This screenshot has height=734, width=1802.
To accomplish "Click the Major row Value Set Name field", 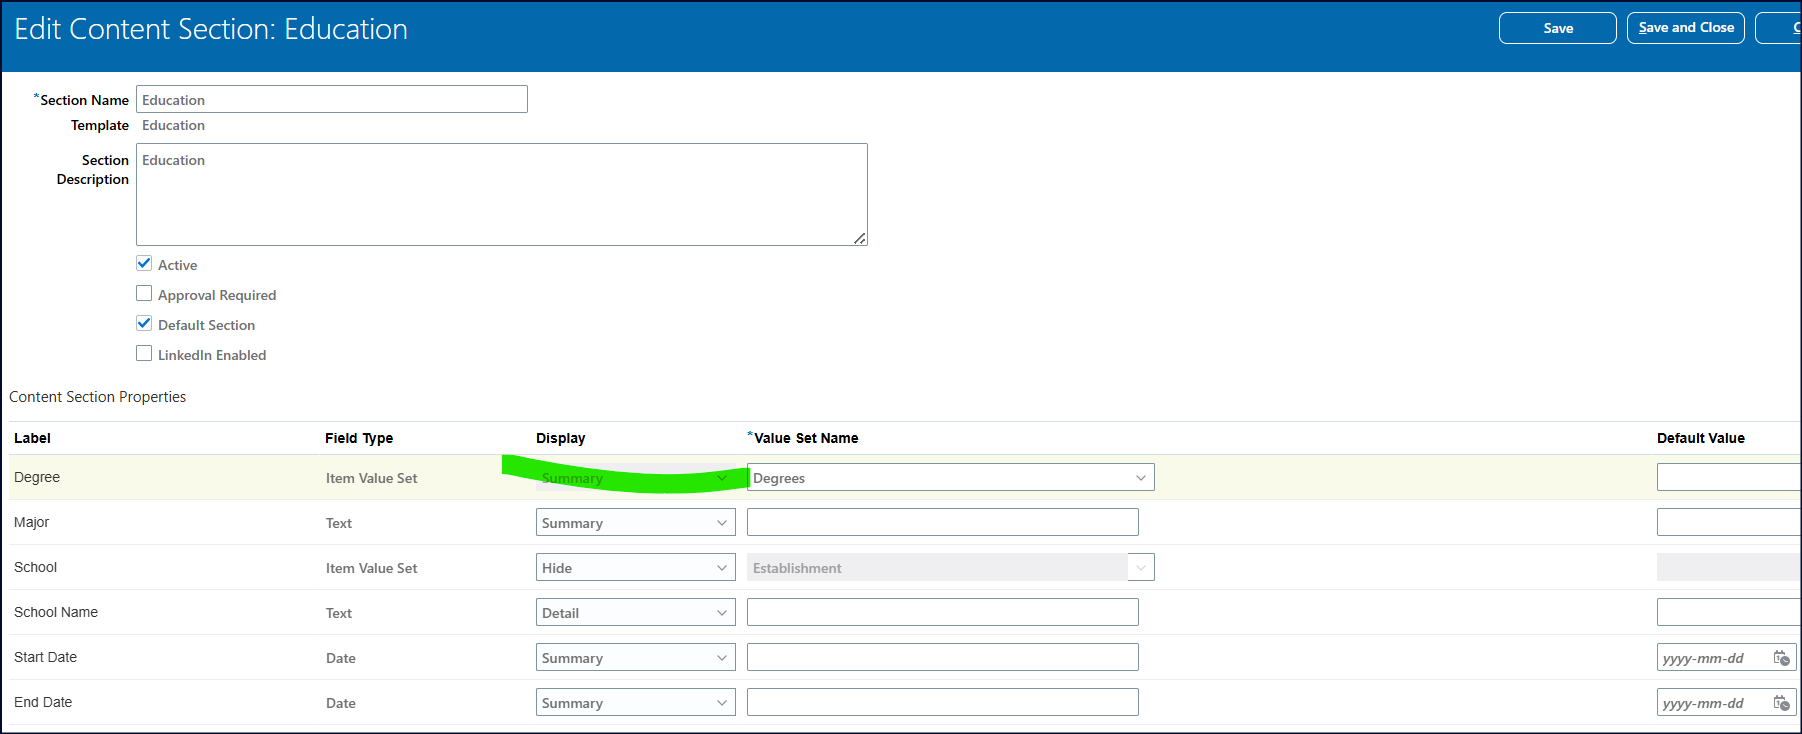I will [943, 522].
